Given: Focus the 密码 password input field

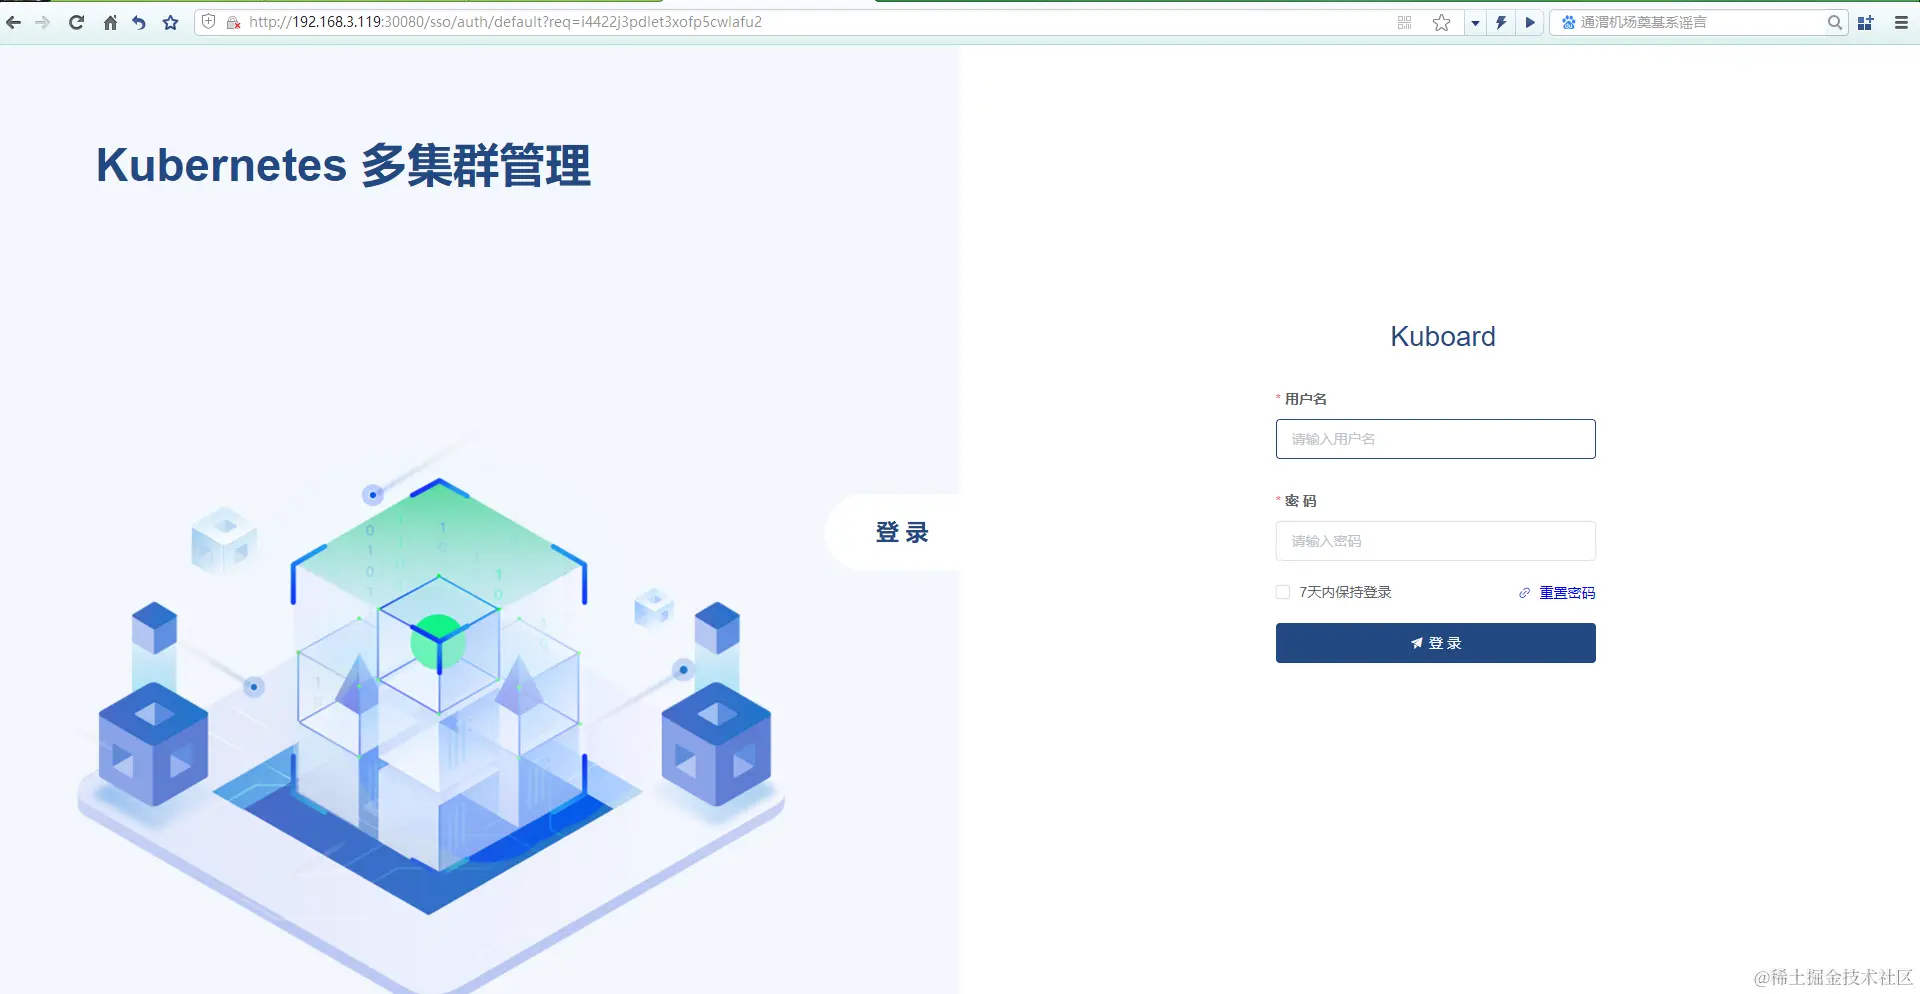Looking at the screenshot, I should tap(1435, 541).
